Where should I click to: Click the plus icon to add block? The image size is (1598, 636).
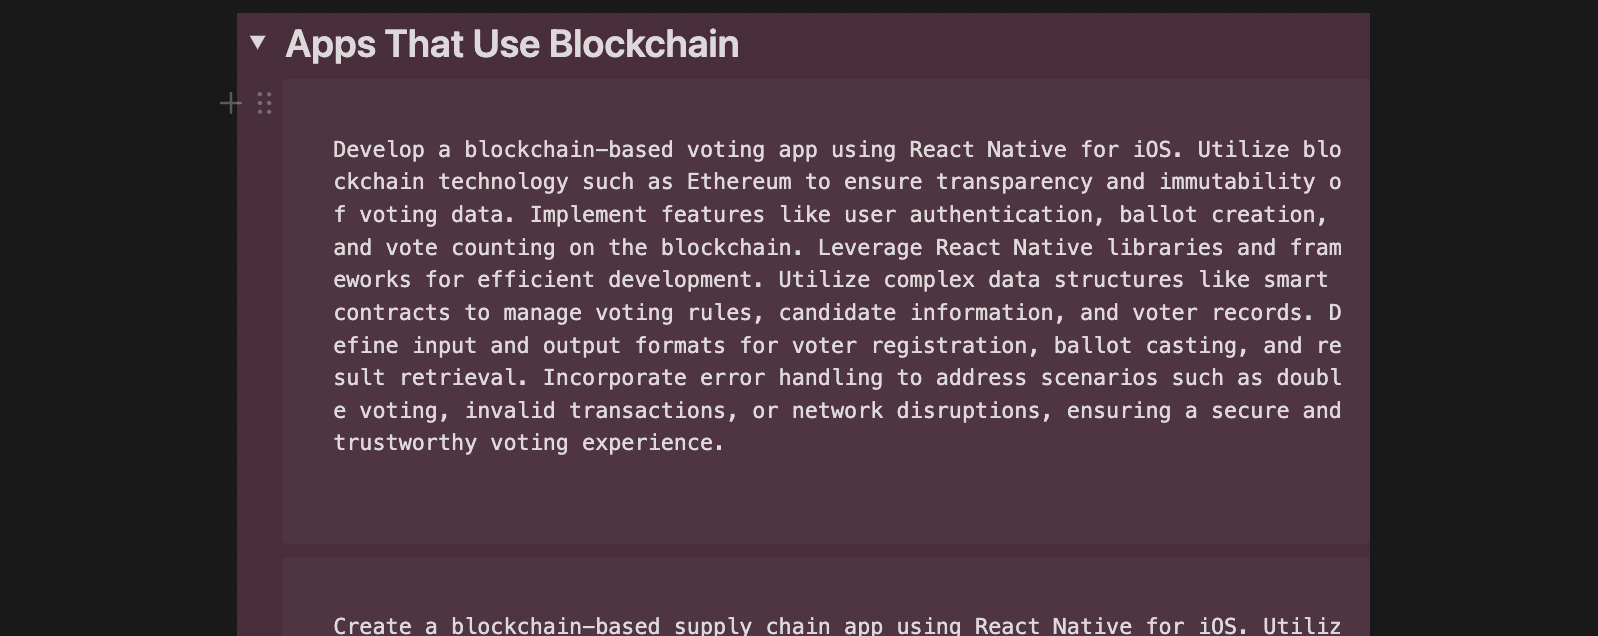(x=230, y=103)
